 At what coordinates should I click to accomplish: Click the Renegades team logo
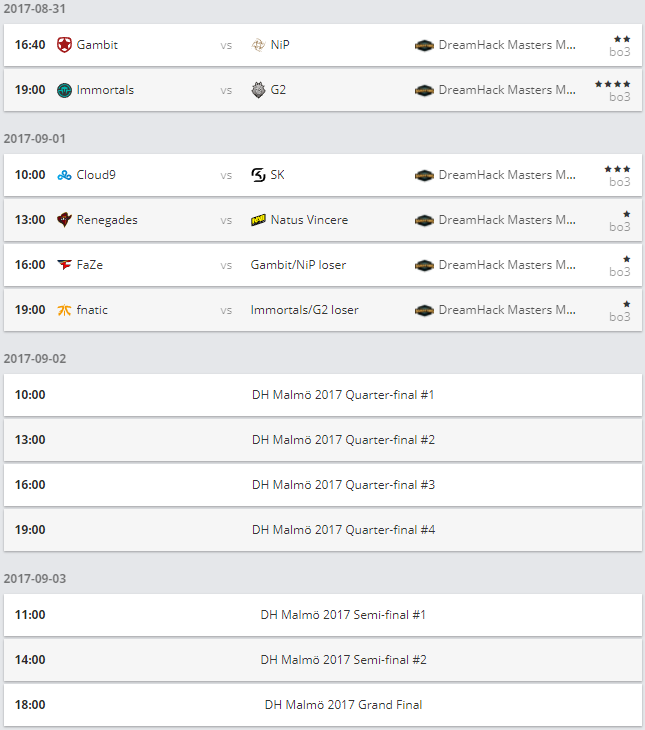tap(65, 220)
